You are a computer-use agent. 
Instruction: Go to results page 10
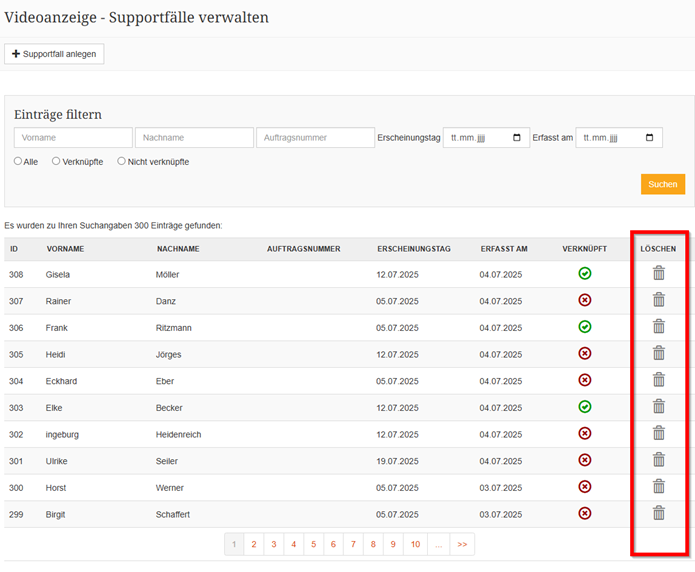pos(415,544)
